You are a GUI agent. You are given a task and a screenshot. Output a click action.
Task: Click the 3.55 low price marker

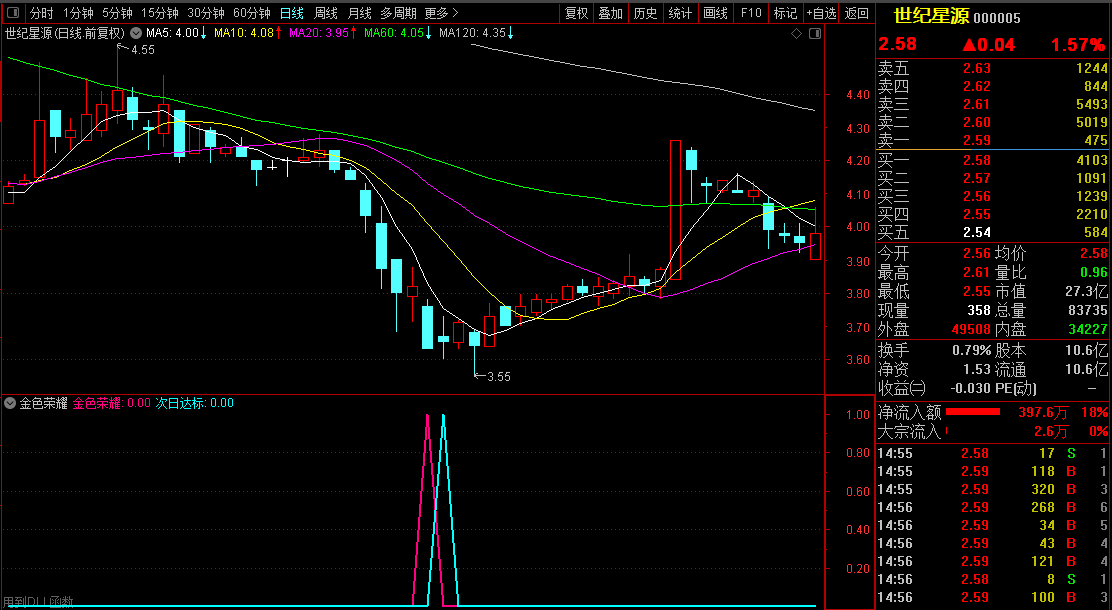coord(499,377)
